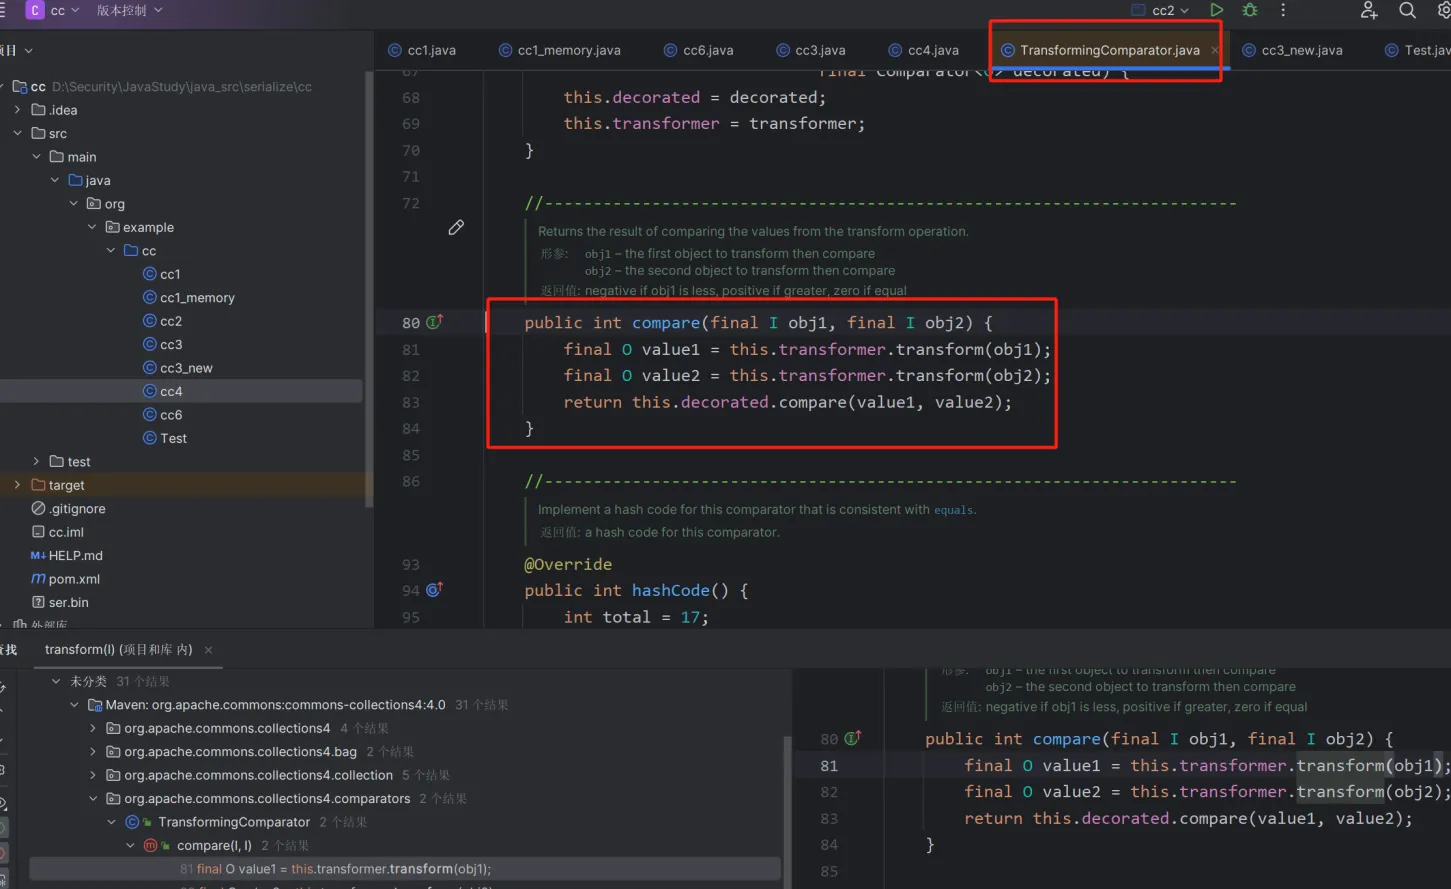This screenshot has height=889, width=1451.
Task: Run the cc2 configuration with the green play icon
Action: [x=1216, y=10]
